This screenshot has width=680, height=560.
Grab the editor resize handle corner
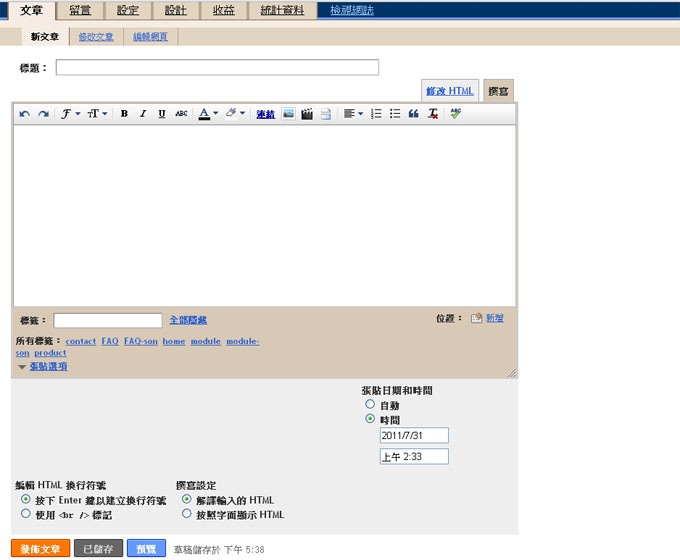point(512,373)
